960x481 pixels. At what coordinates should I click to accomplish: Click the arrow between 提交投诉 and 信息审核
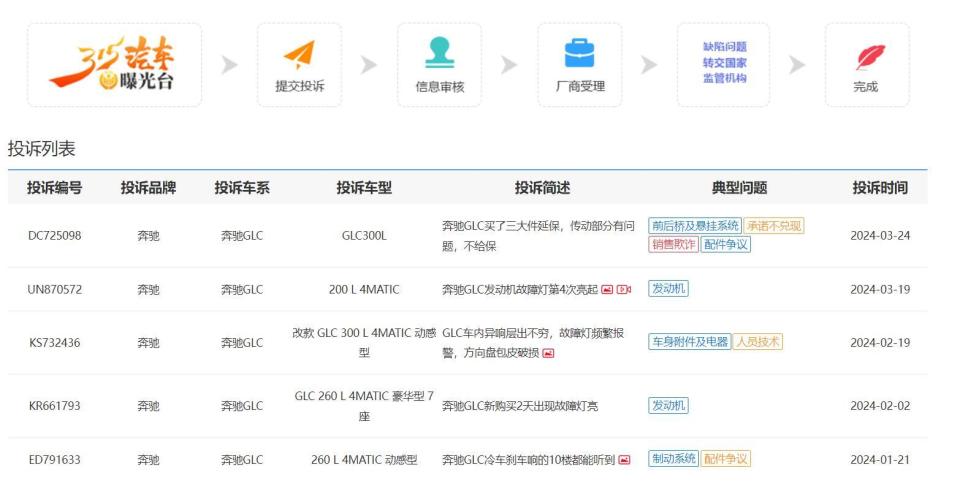pyautogui.click(x=369, y=64)
